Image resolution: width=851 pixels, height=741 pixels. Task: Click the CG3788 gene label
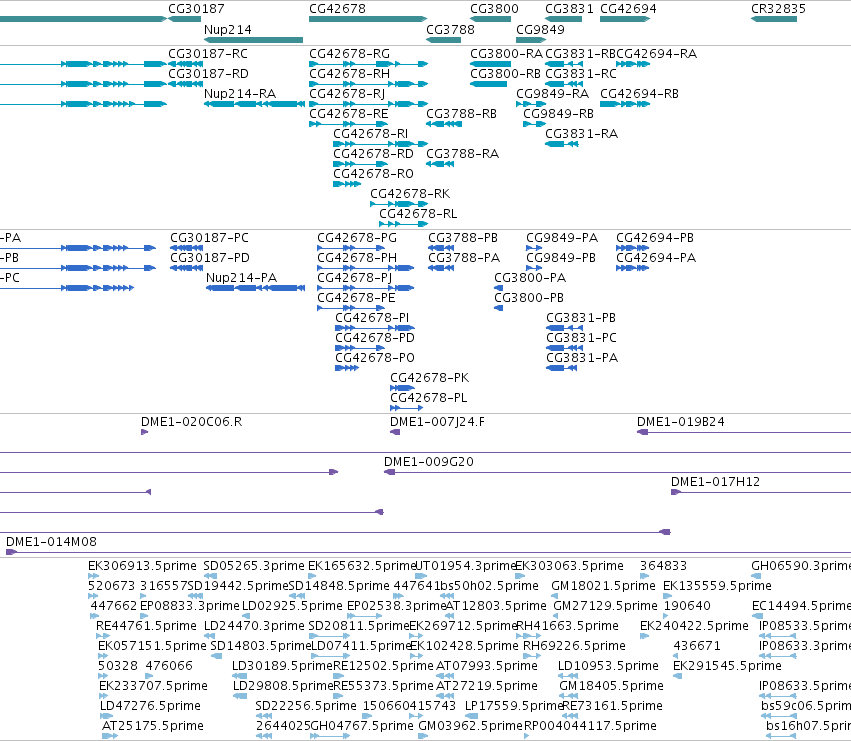pyautogui.click(x=450, y=29)
